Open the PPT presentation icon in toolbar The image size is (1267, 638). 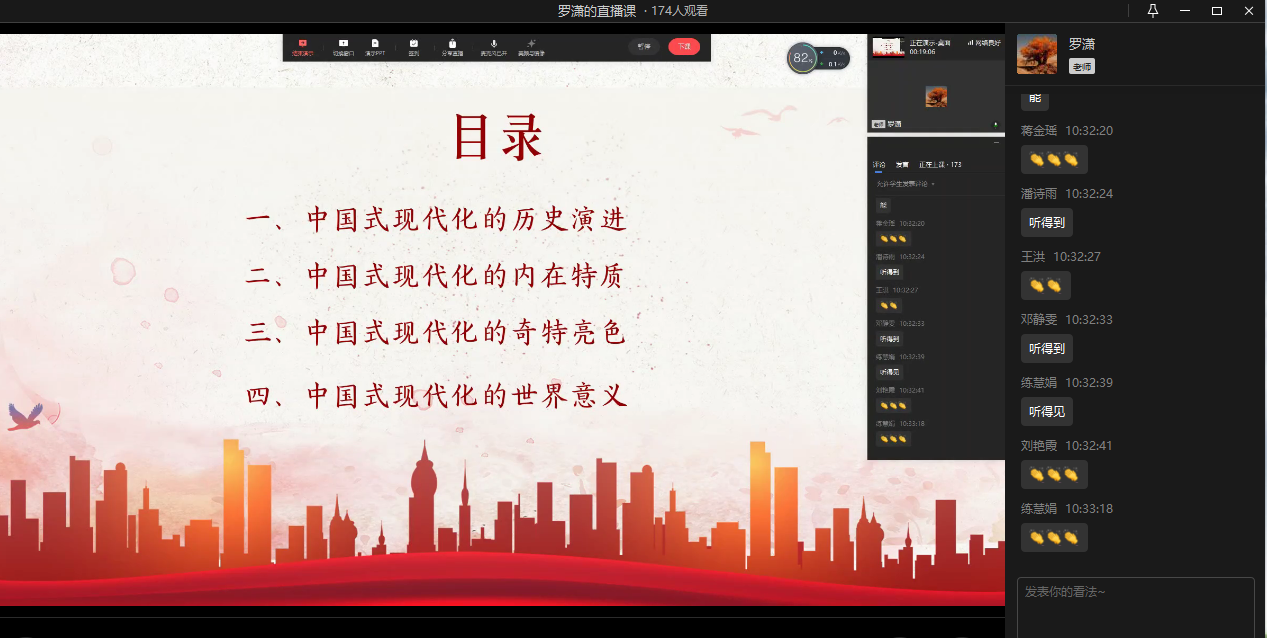375,46
